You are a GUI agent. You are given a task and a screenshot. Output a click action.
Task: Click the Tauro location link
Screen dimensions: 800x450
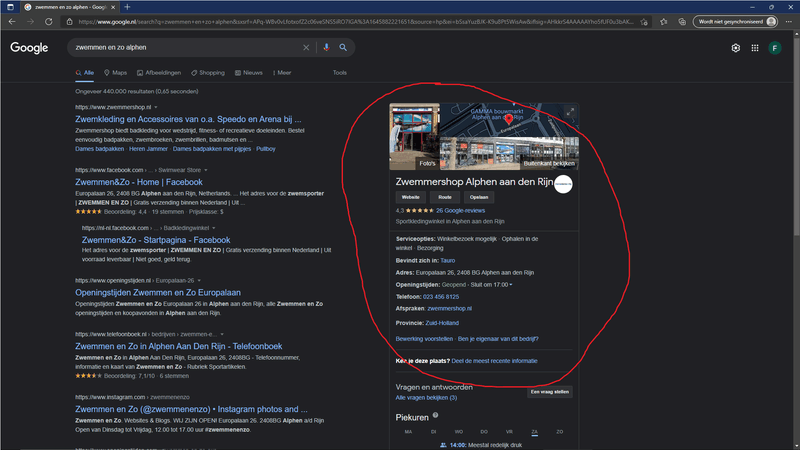(x=447, y=260)
